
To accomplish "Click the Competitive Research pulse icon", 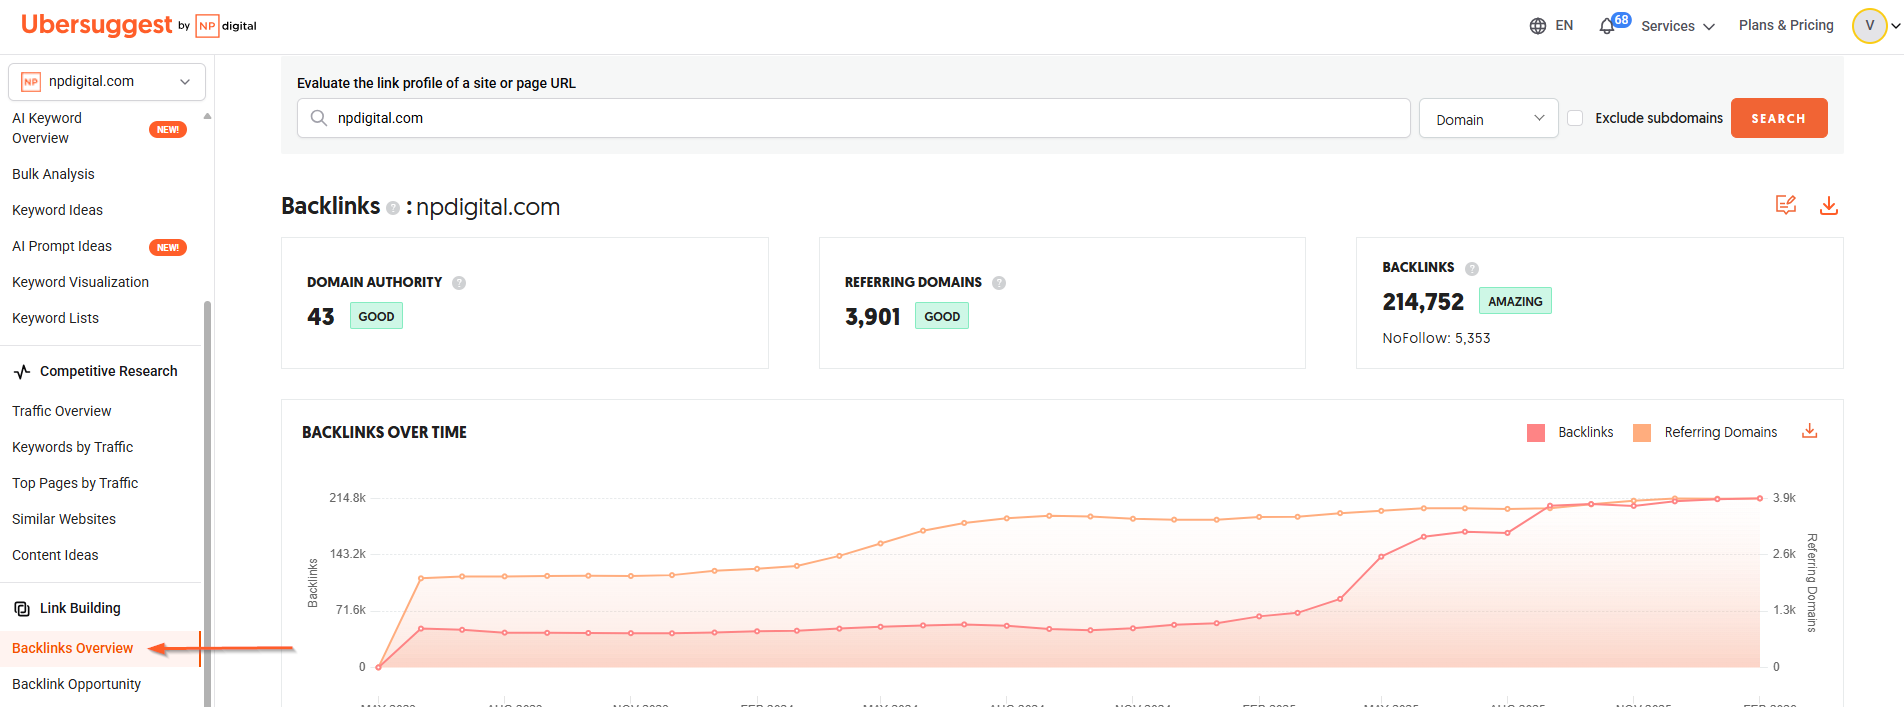I will point(22,372).
